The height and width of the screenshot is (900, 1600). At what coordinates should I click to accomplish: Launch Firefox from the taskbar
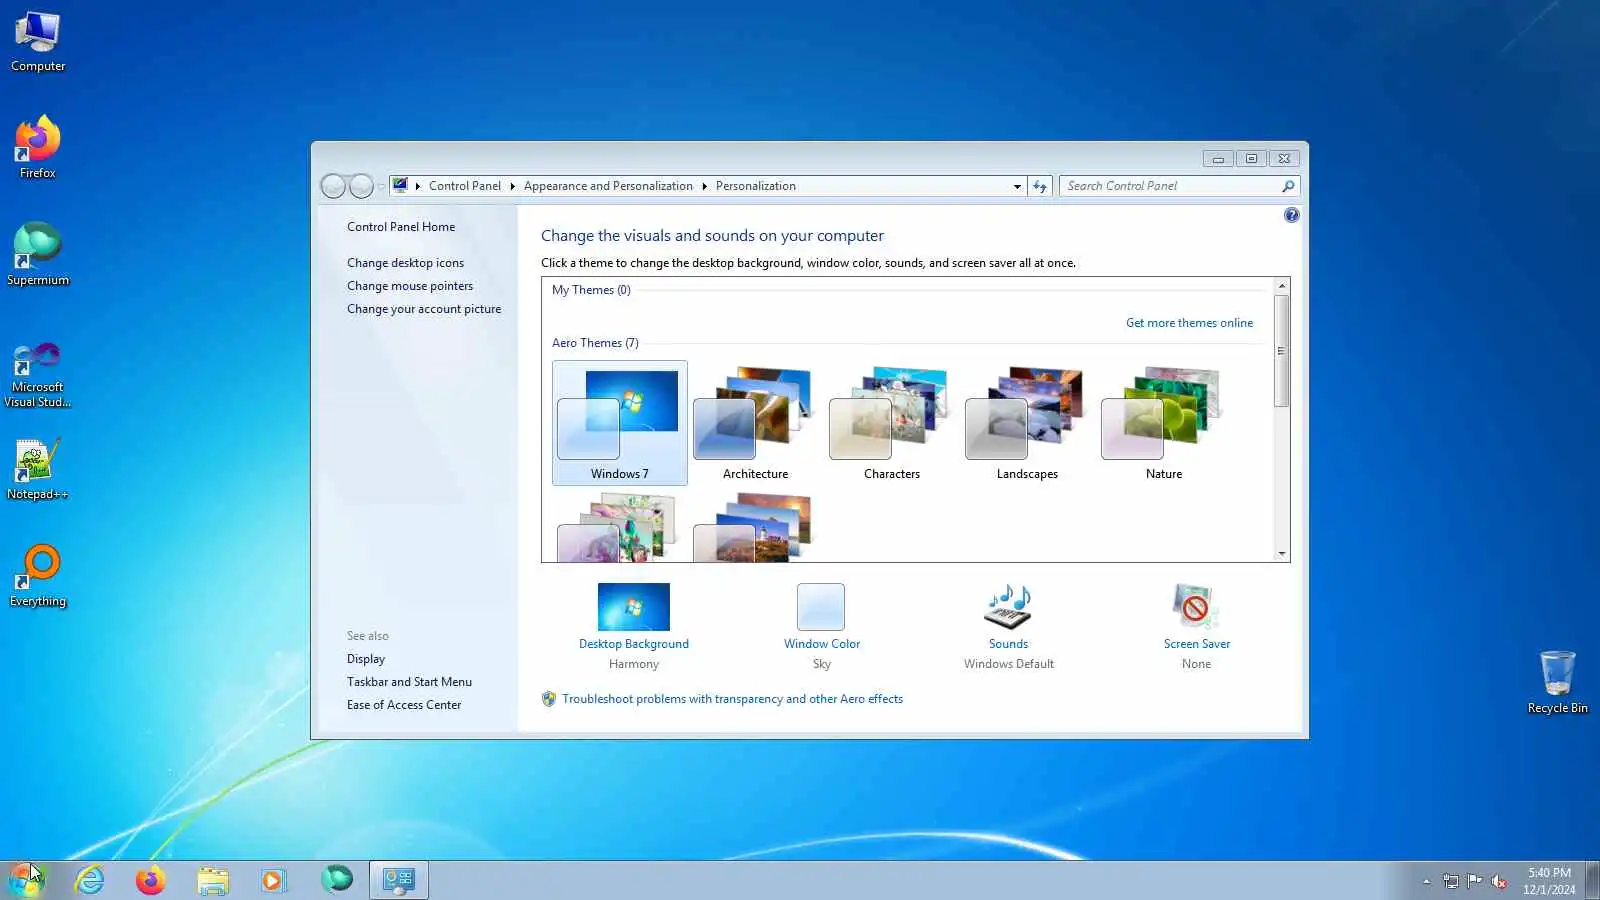point(151,880)
